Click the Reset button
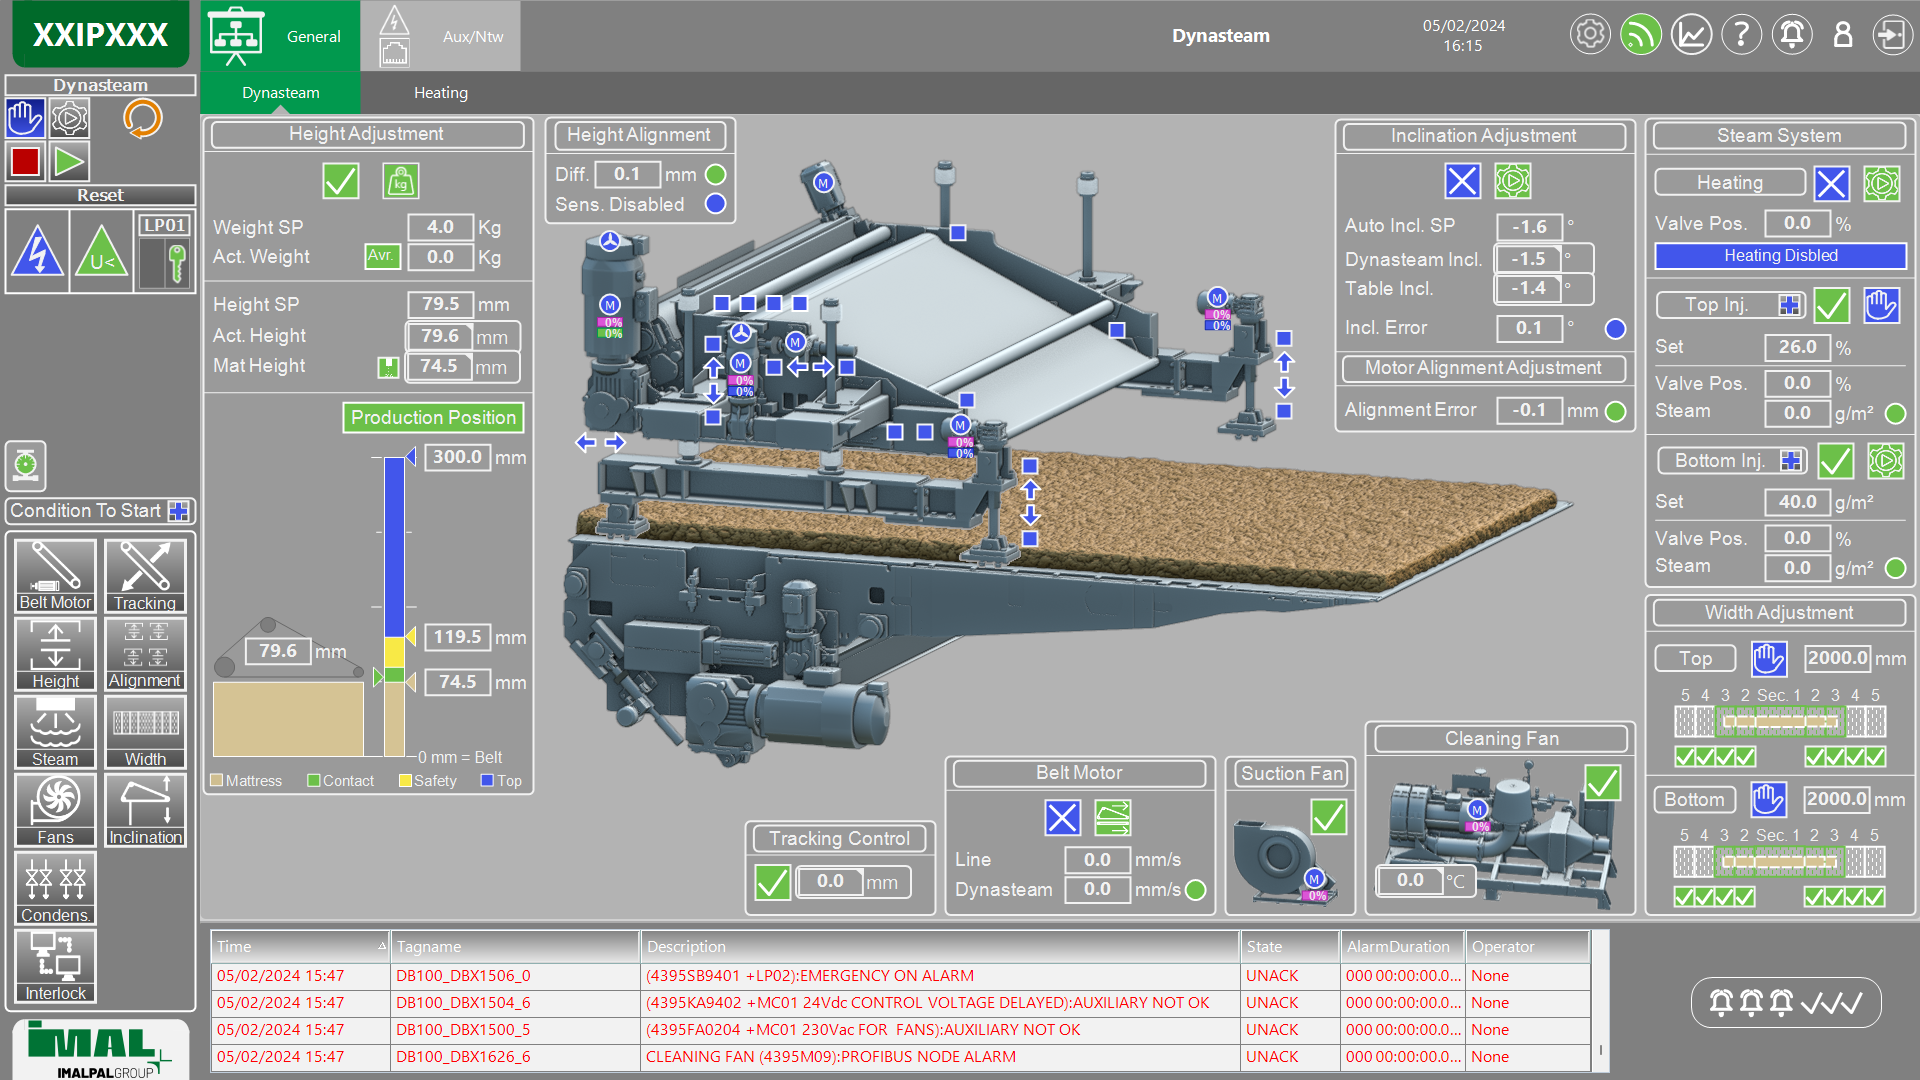Image resolution: width=1920 pixels, height=1080 pixels. coord(100,195)
